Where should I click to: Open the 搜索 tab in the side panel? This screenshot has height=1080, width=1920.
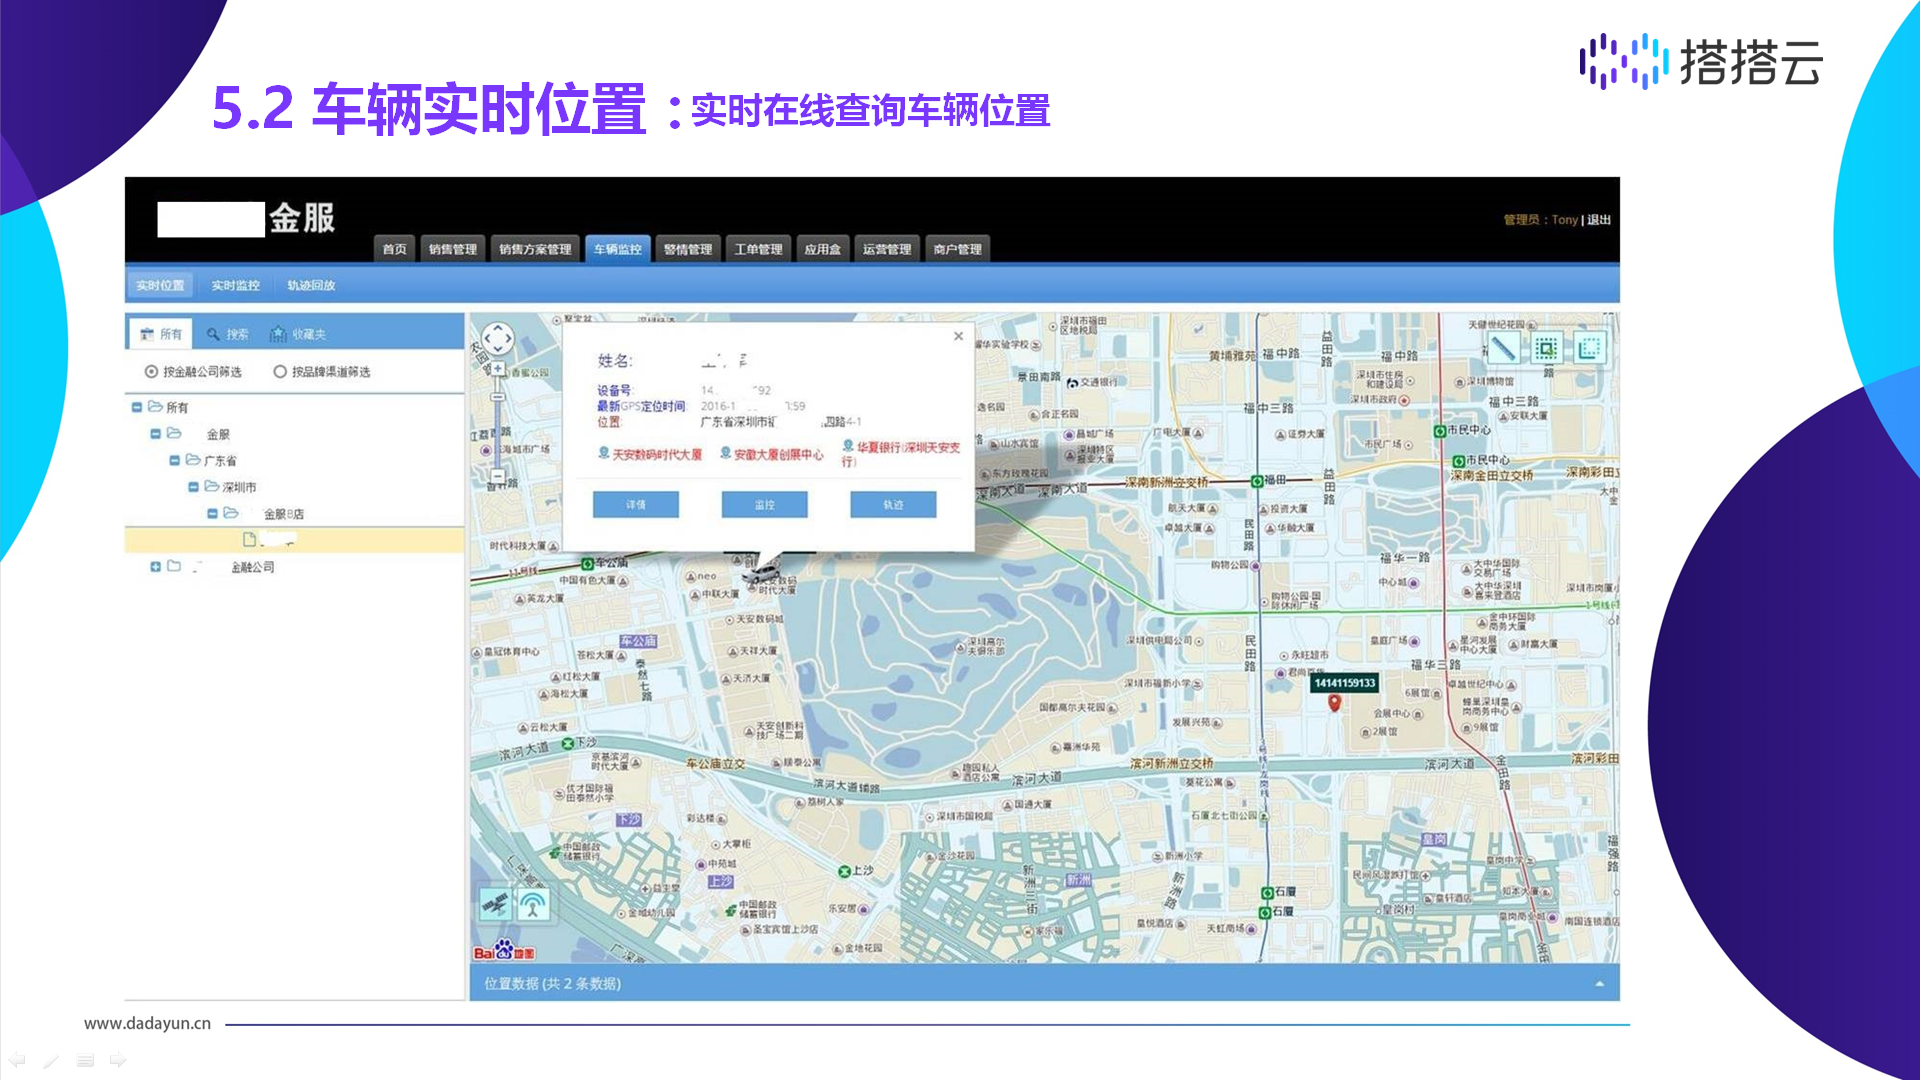click(228, 334)
